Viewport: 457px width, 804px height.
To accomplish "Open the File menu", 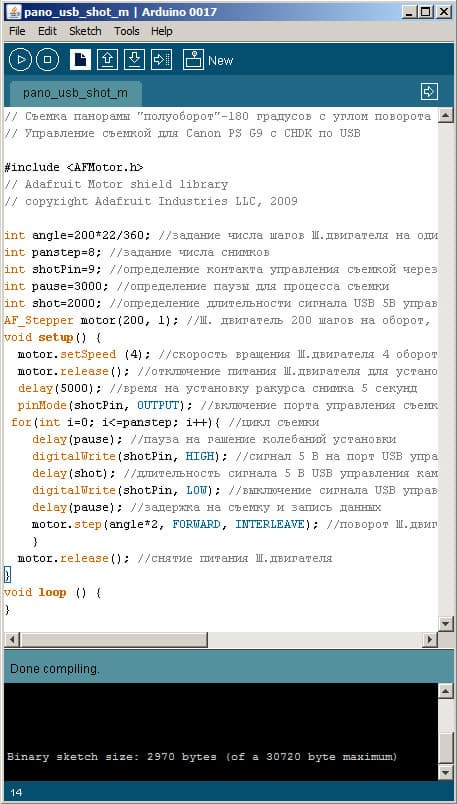I will (17, 31).
